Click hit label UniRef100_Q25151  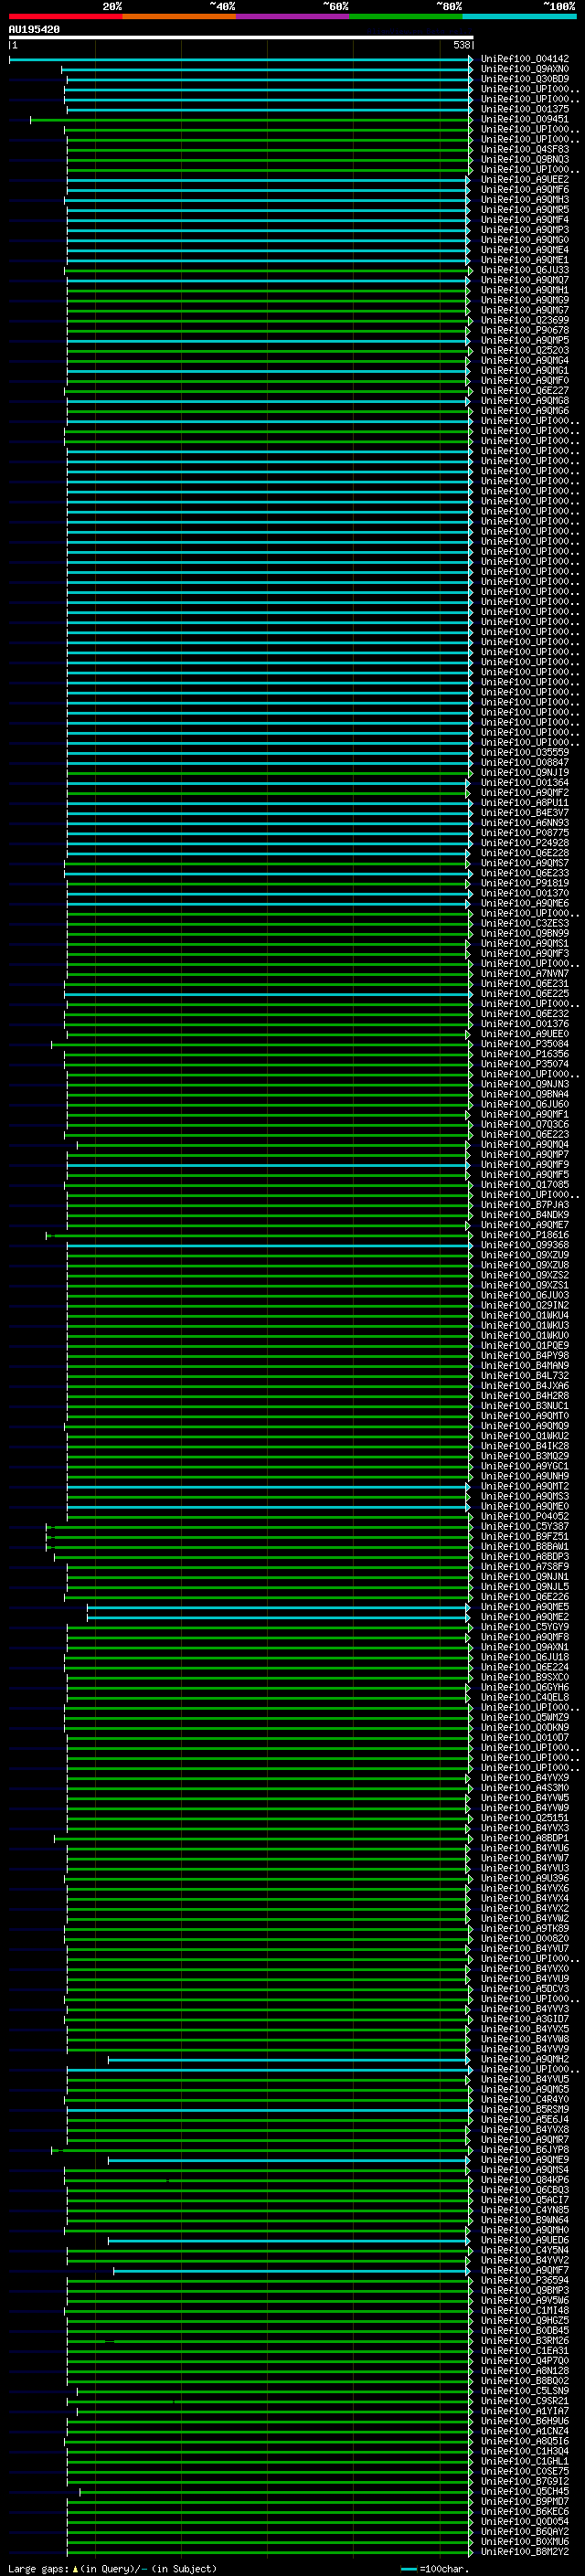click(x=525, y=1818)
